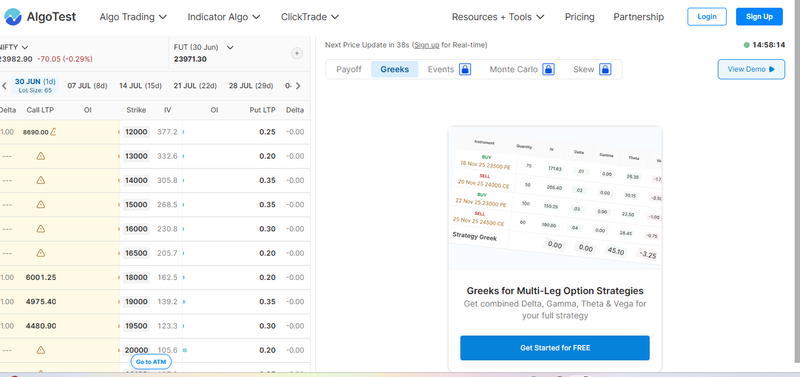The image size is (800, 377).
Task: Select the 14 JUL (15d) expiry
Action: tap(140, 86)
